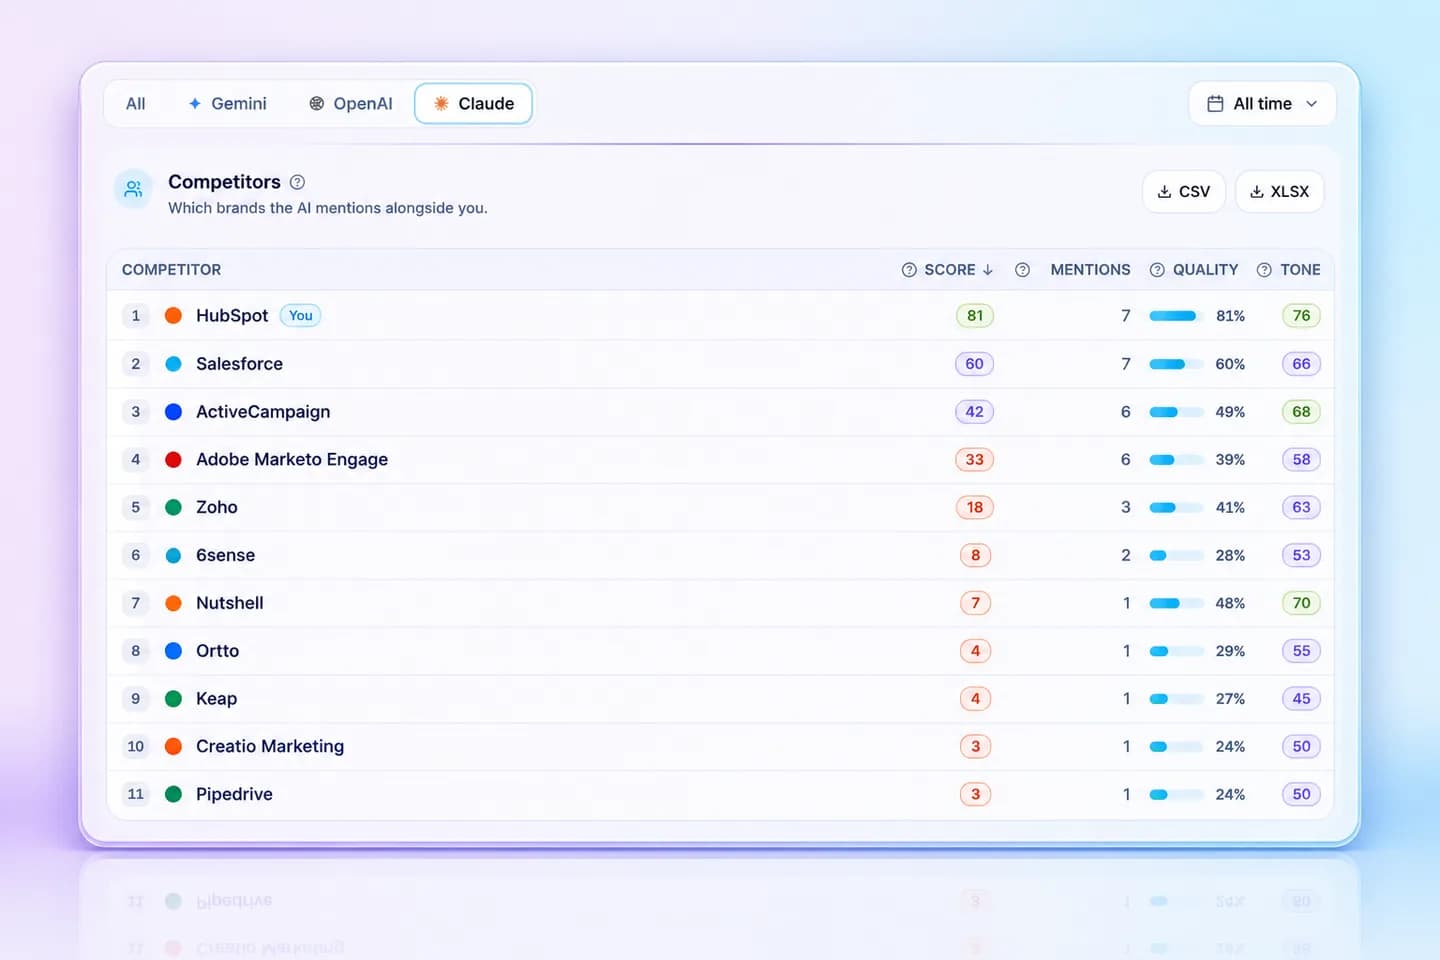Click the rank number 11 badge
Screen dimensions: 1440x960
pos(136,794)
